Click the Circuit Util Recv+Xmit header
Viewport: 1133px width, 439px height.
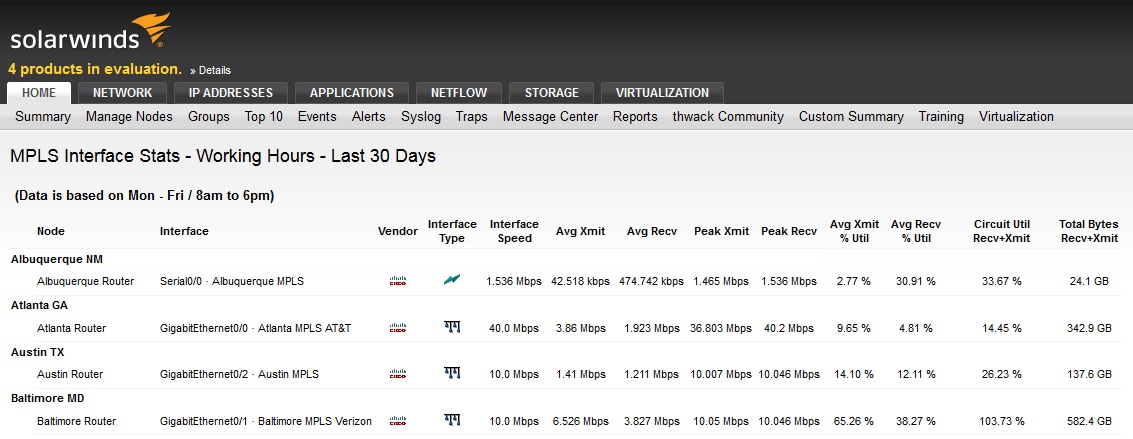point(1001,231)
